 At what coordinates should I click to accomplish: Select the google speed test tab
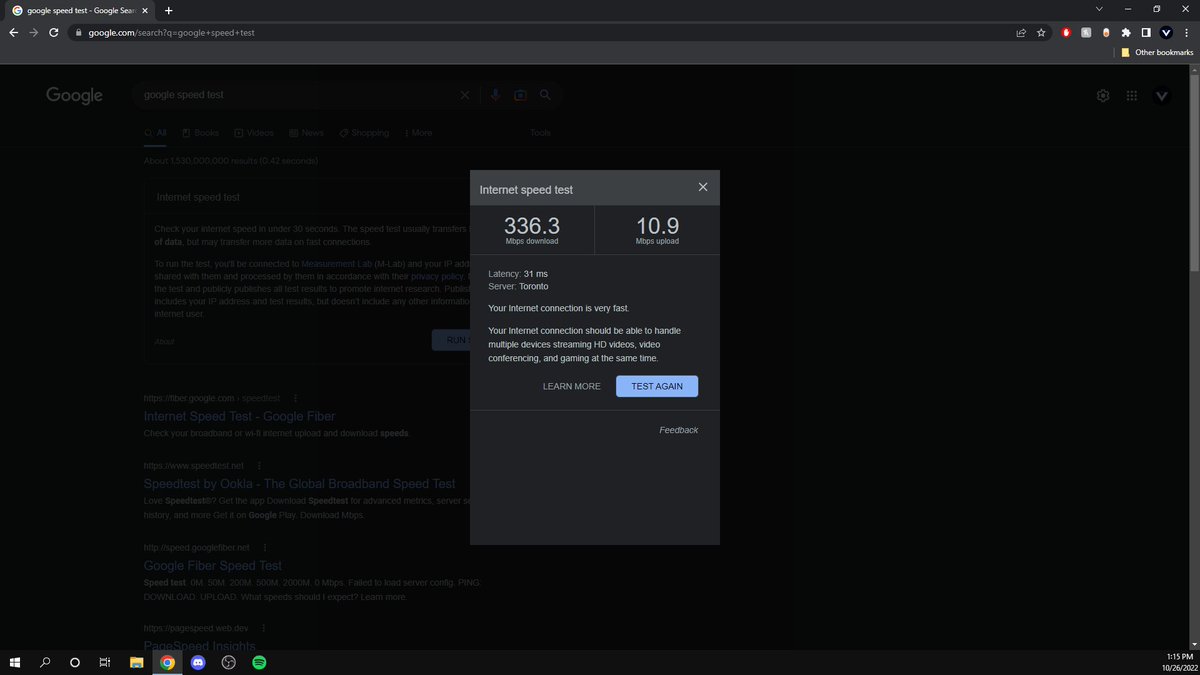tap(80, 10)
